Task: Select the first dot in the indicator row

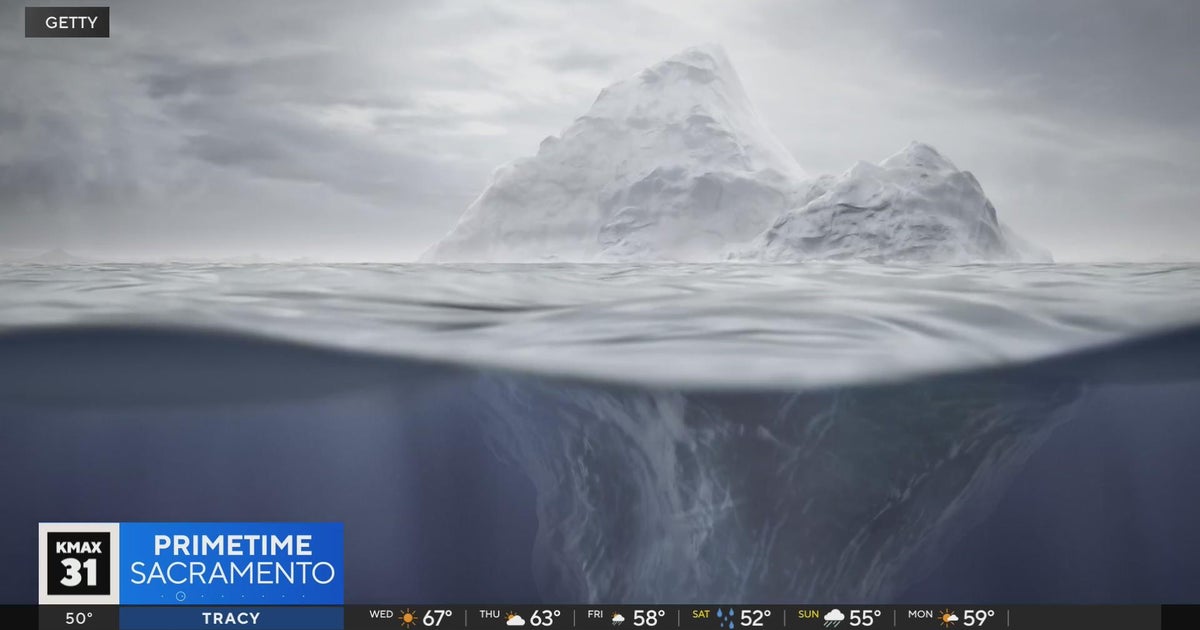Action: [162, 596]
